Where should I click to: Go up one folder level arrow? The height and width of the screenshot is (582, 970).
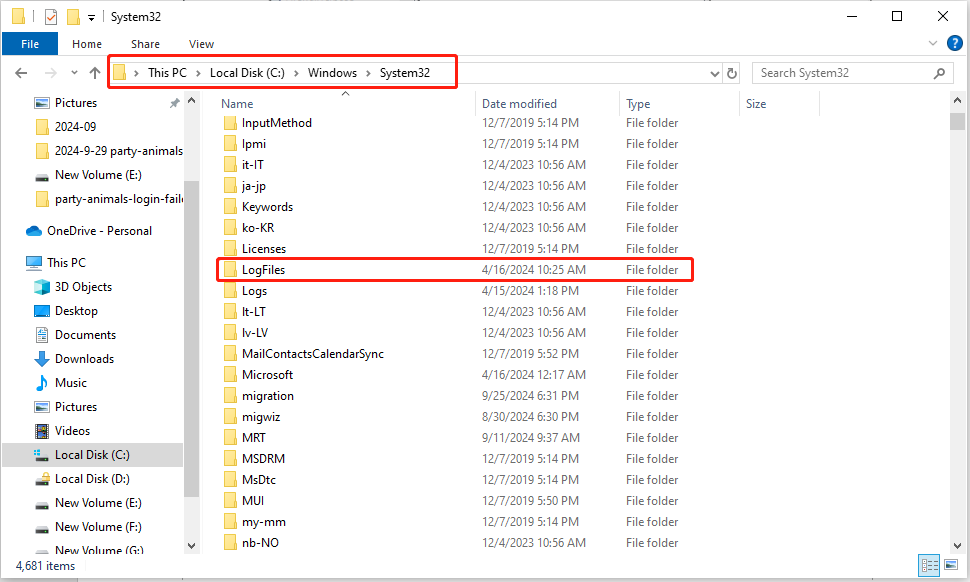click(x=95, y=73)
